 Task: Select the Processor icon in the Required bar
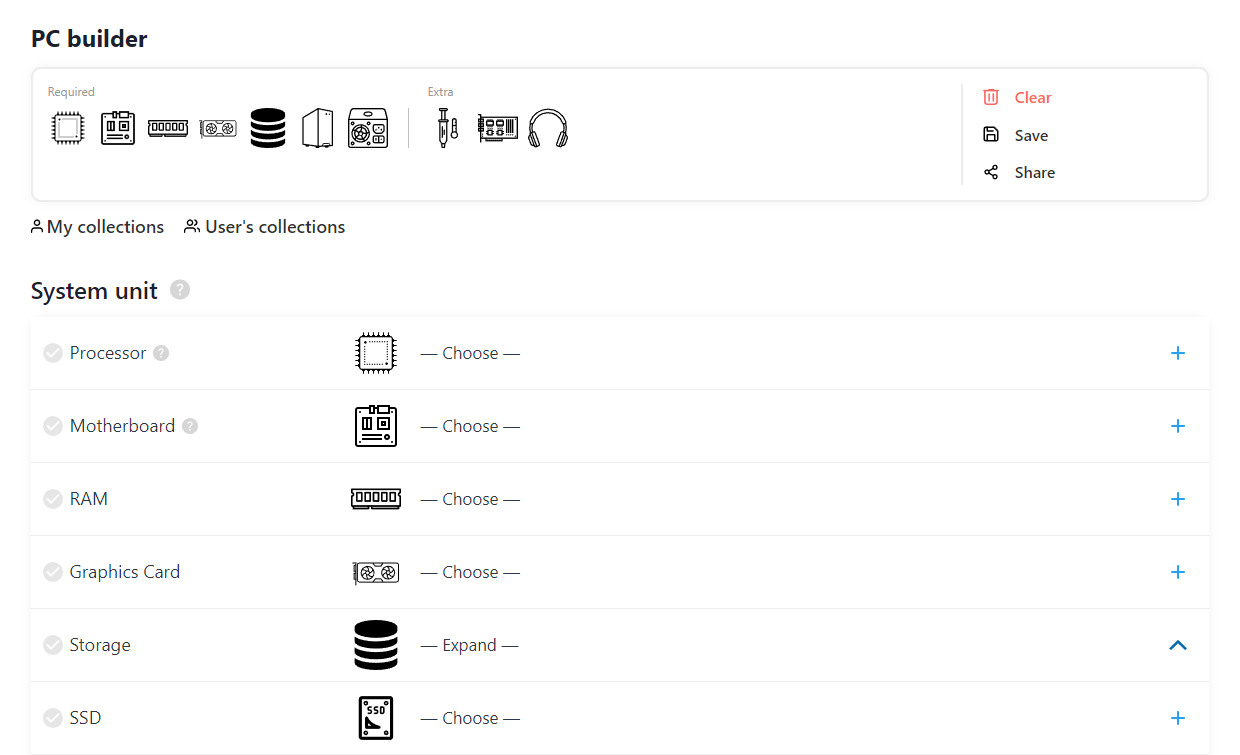pyautogui.click(x=67, y=128)
